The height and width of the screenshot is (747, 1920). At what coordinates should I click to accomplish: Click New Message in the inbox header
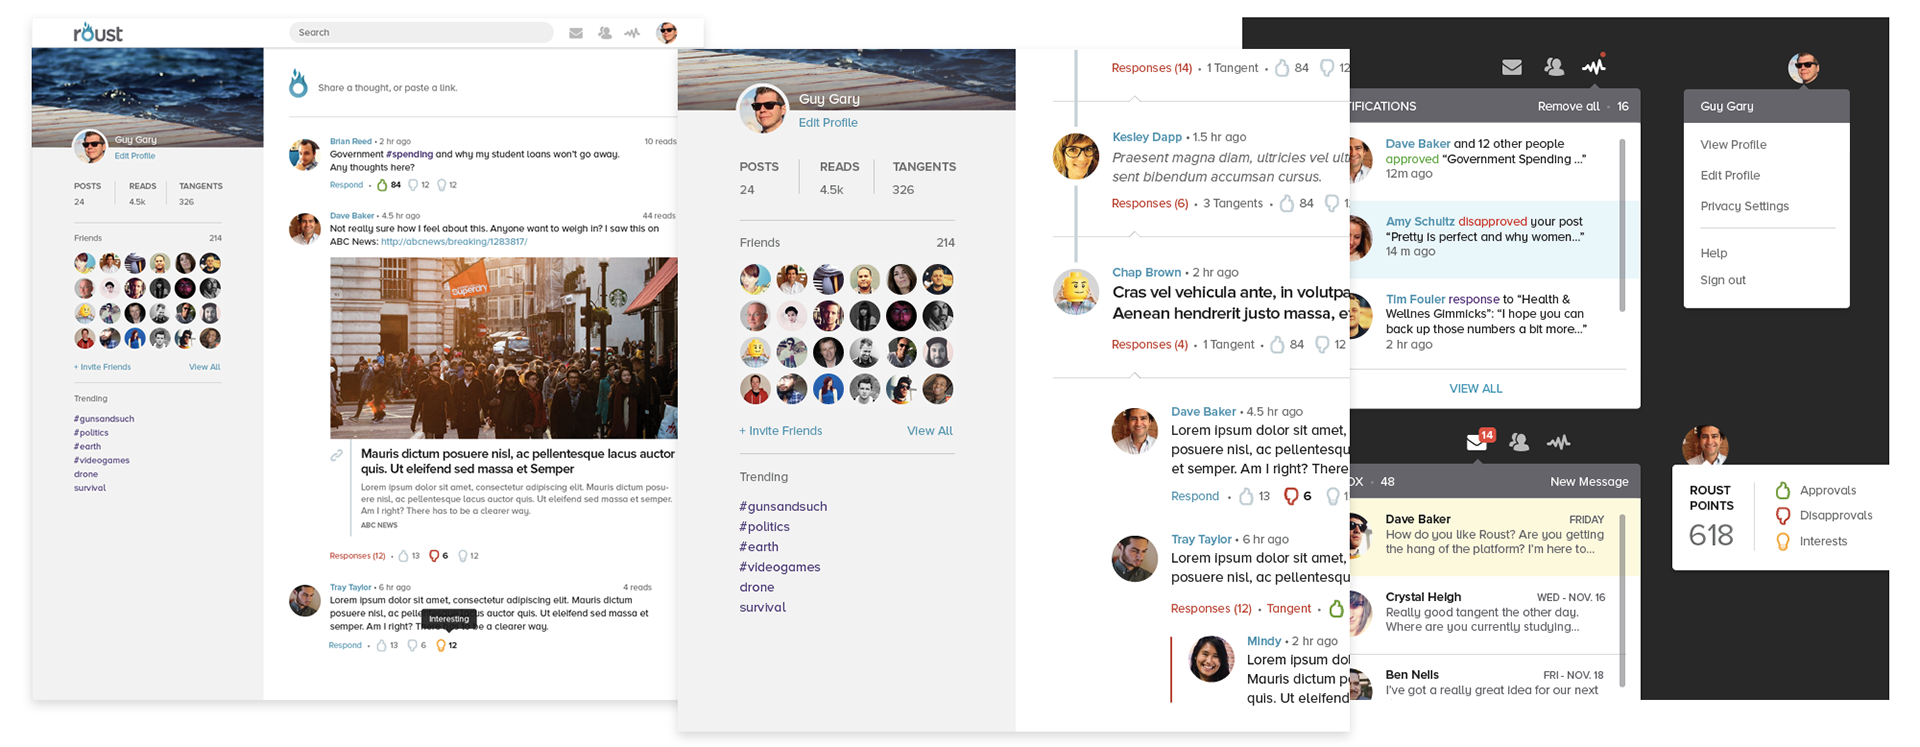(1589, 482)
